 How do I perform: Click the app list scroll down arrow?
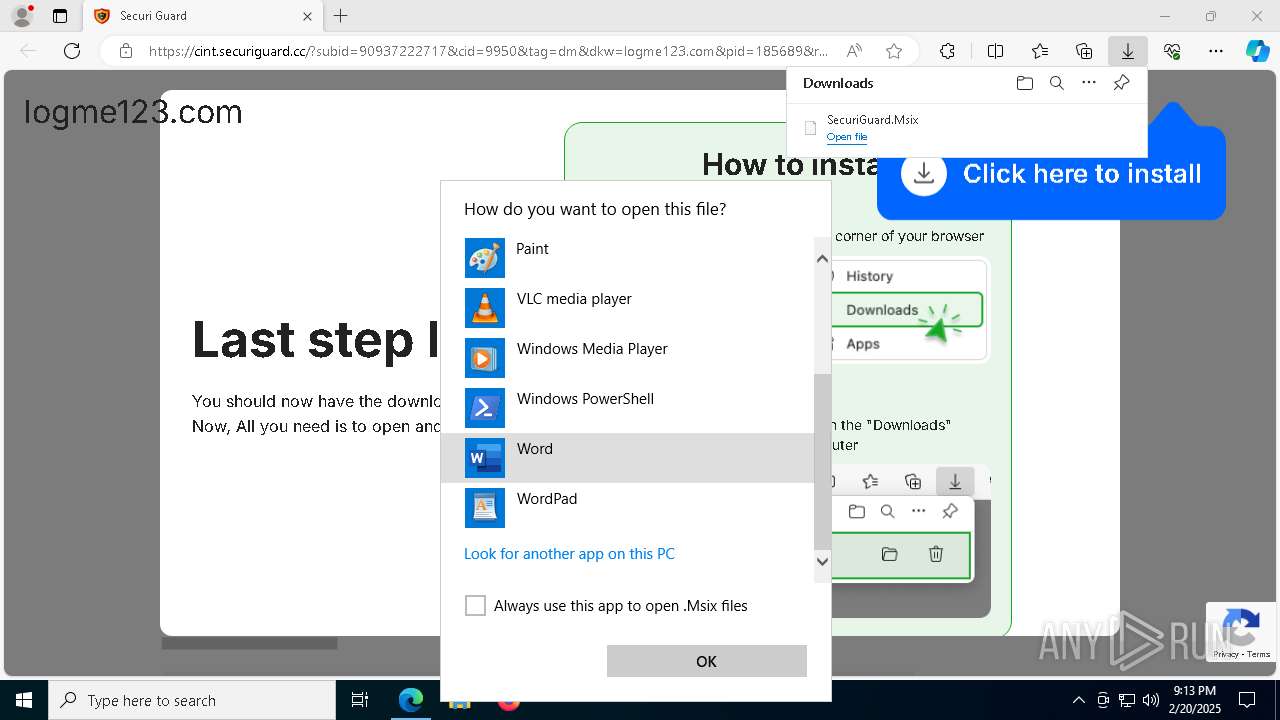click(822, 561)
